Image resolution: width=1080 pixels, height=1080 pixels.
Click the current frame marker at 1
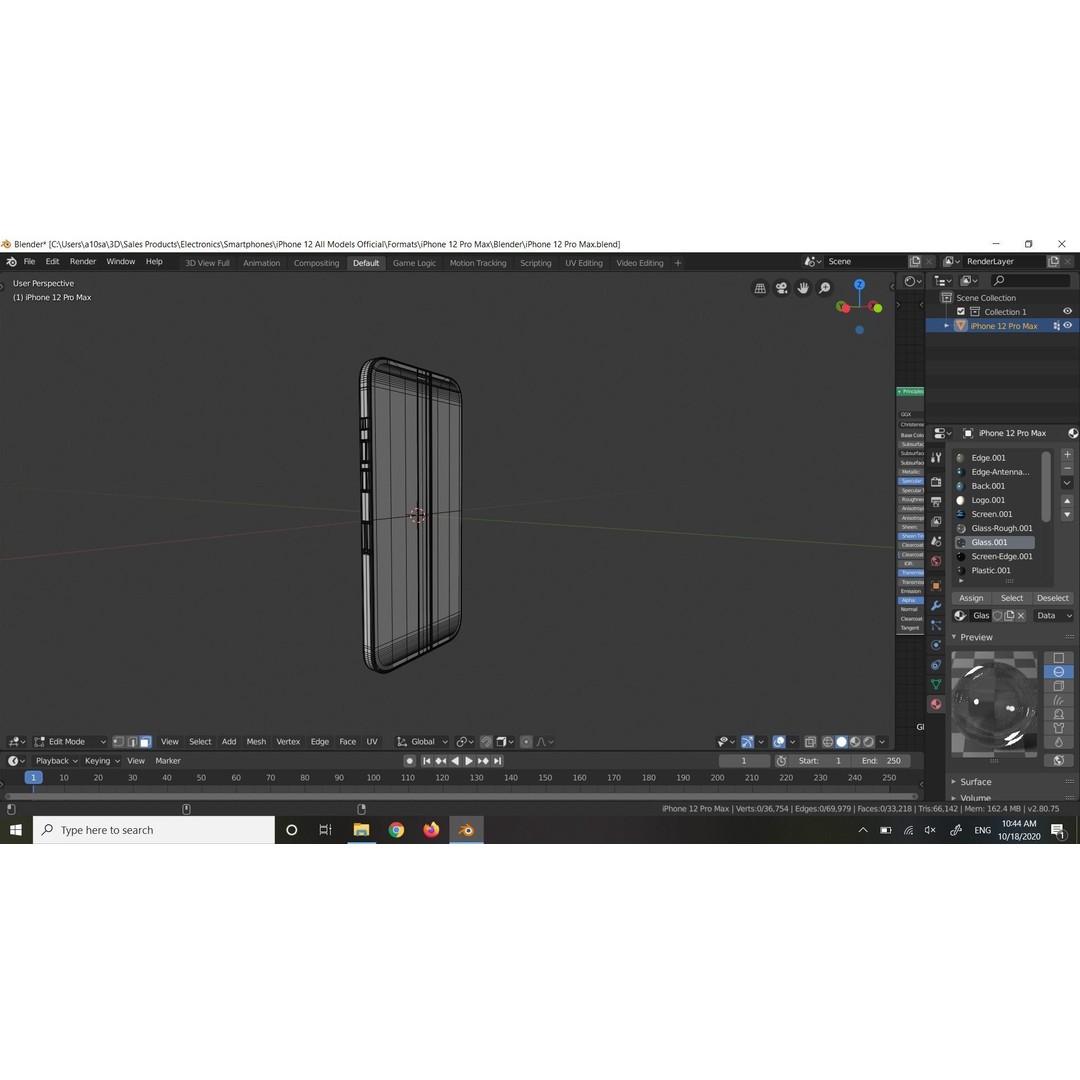point(33,778)
